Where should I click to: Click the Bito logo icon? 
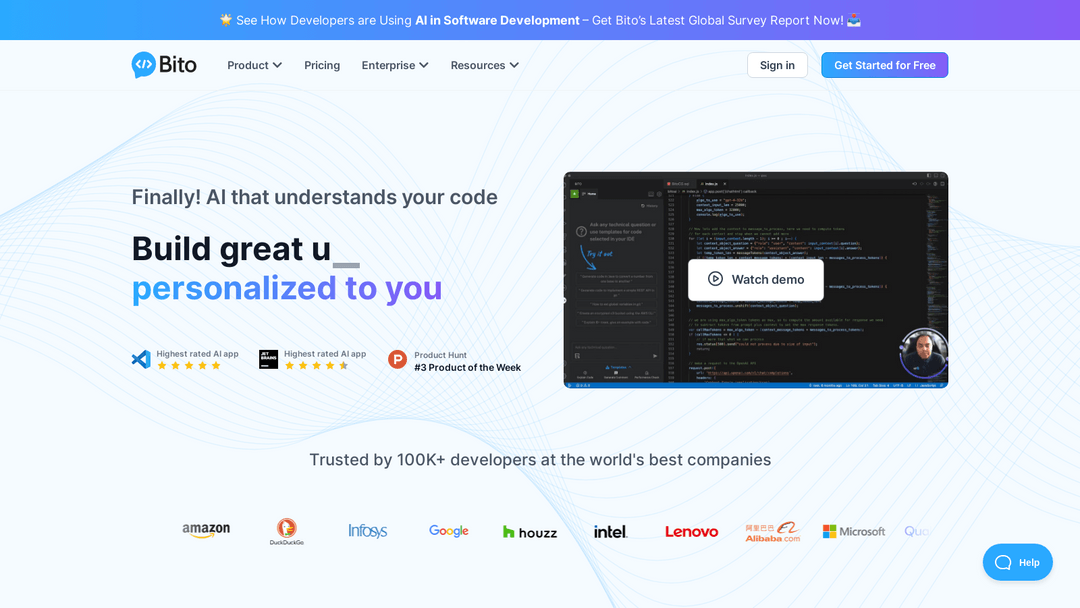[x=144, y=65]
